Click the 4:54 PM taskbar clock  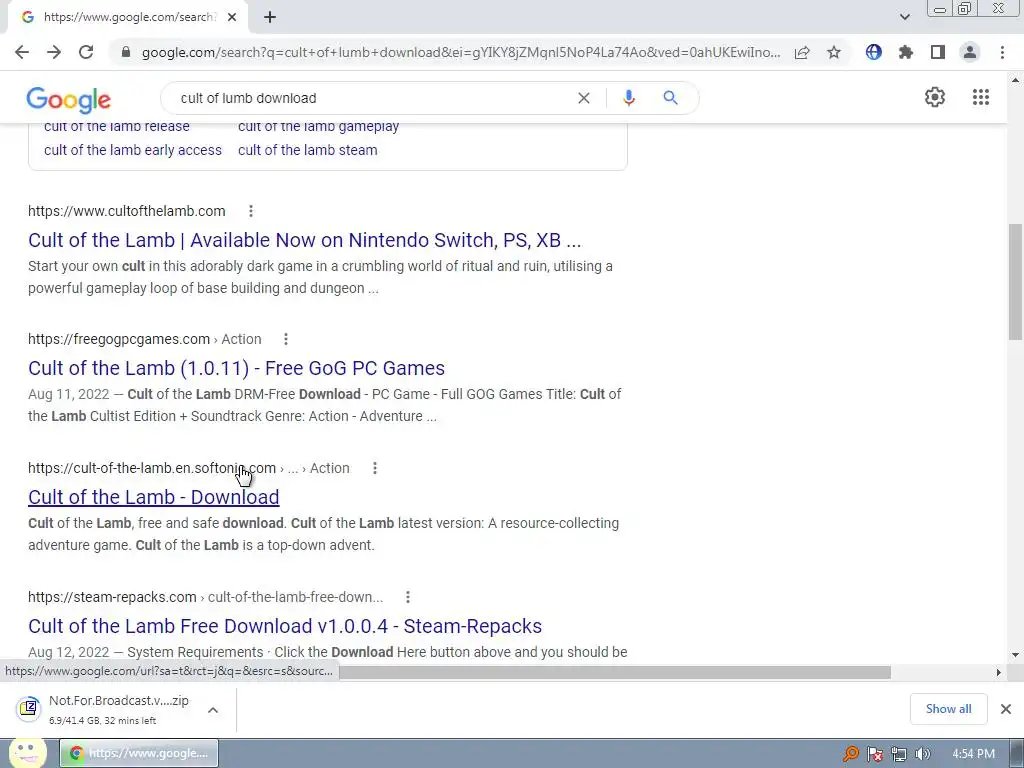(x=973, y=754)
